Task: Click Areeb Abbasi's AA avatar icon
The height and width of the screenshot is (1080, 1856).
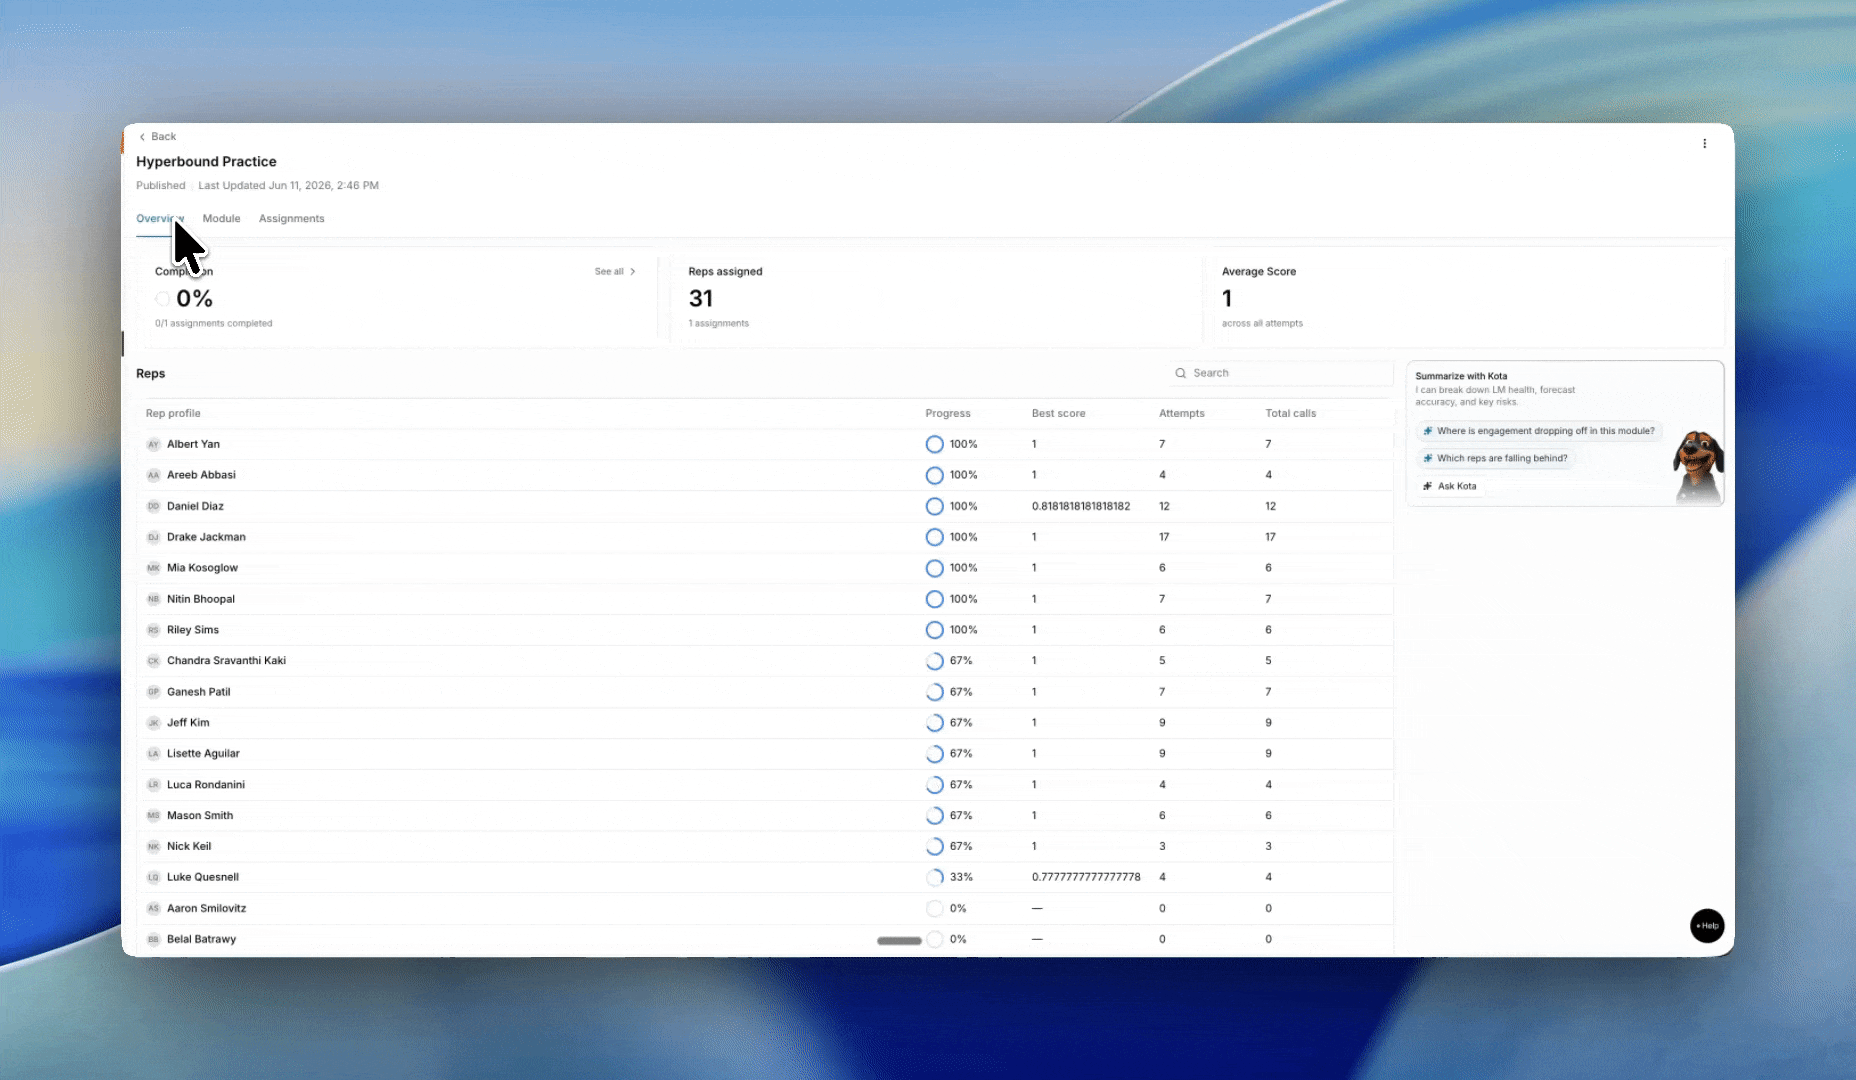Action: (153, 475)
